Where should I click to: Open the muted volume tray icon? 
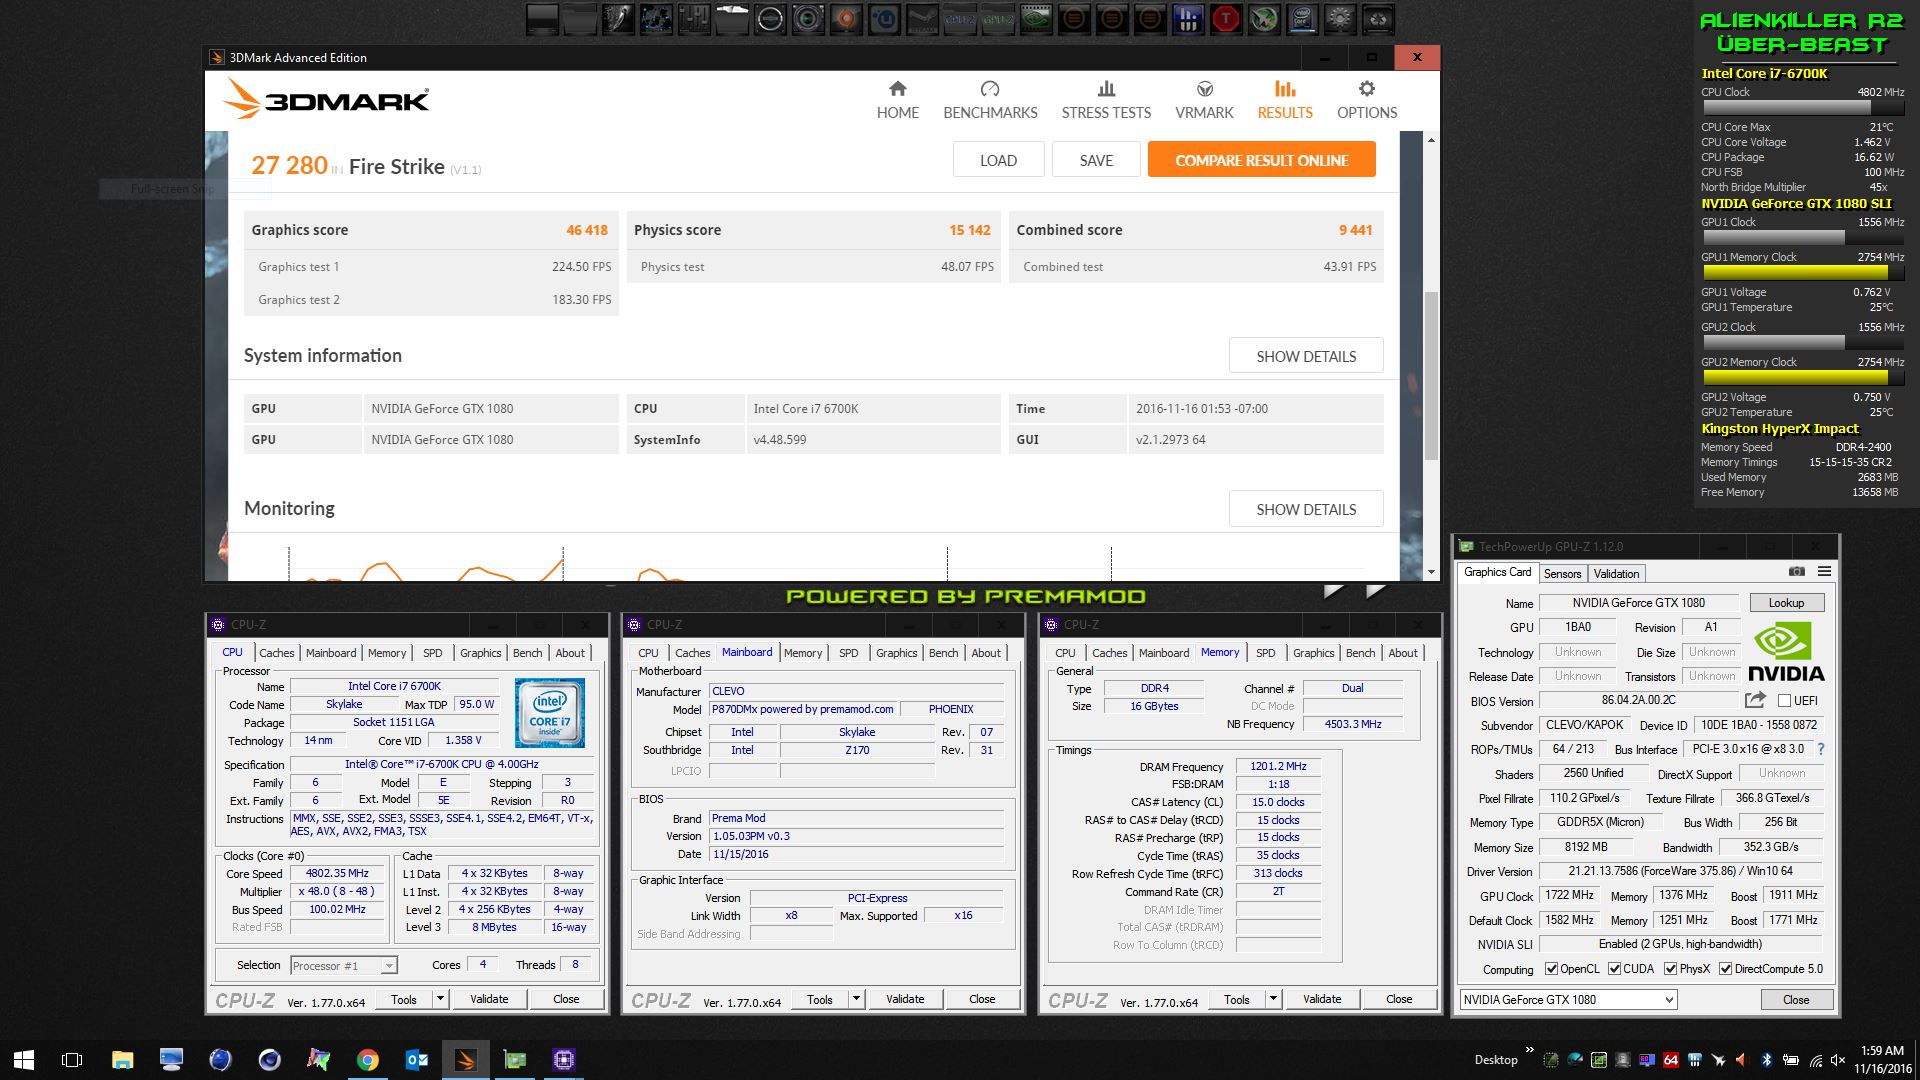(1838, 1060)
